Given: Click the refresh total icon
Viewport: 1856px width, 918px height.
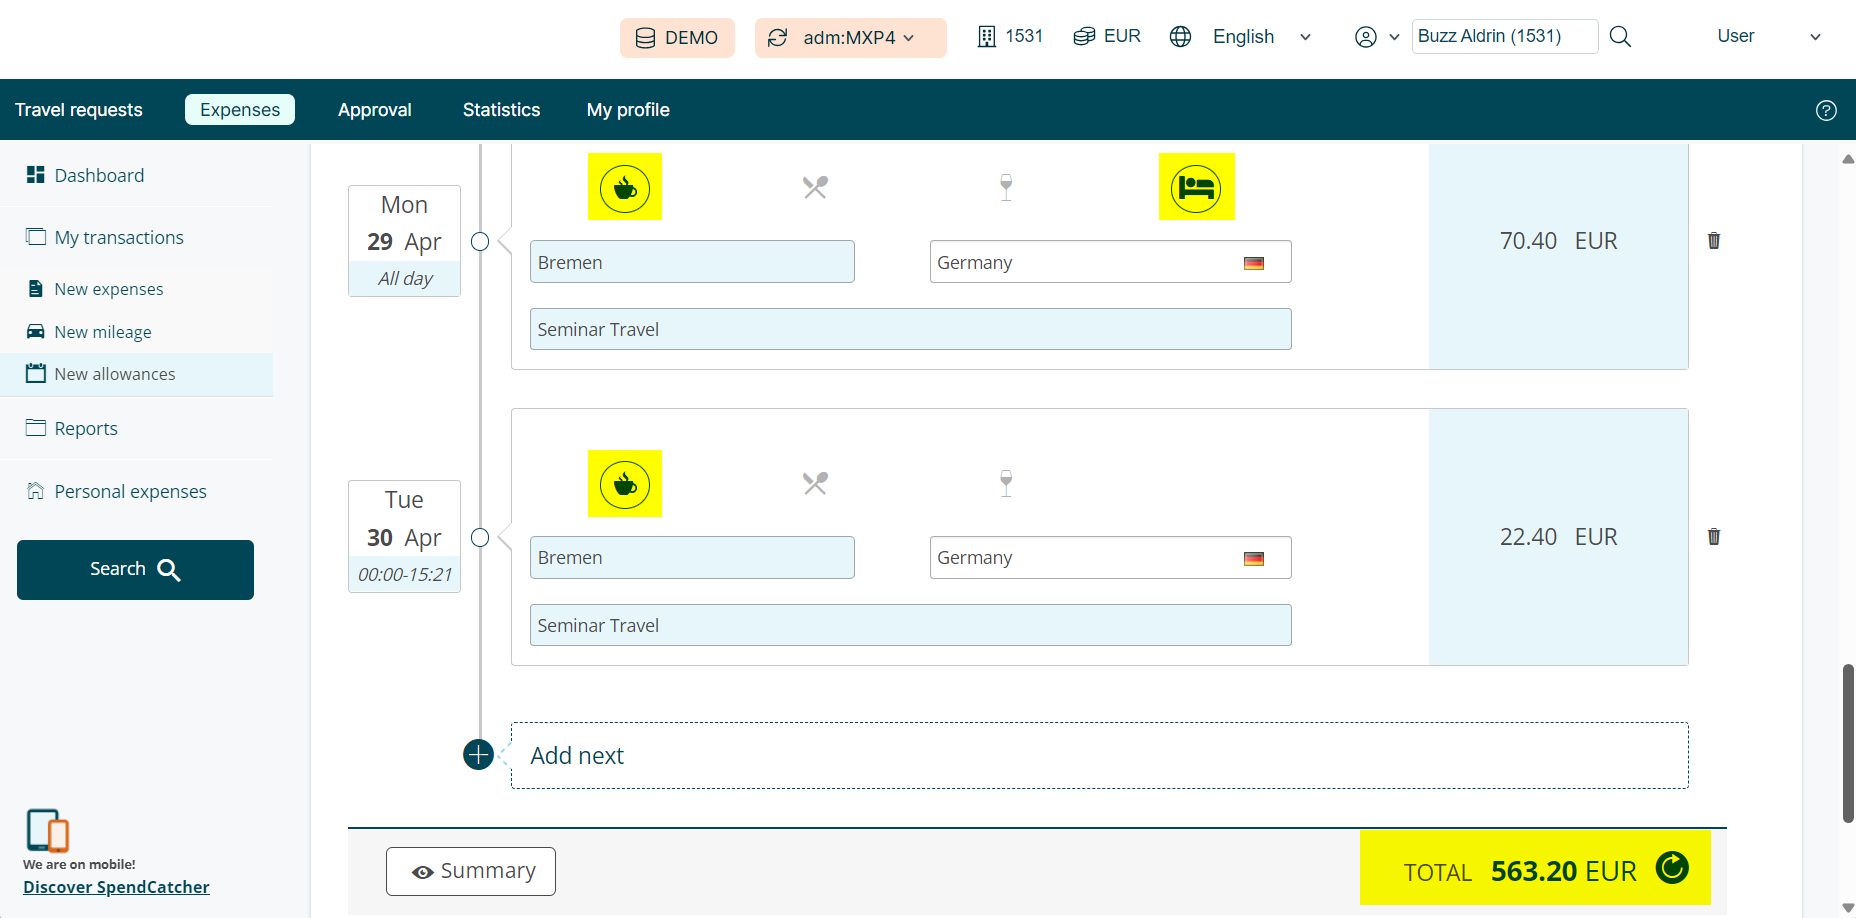Looking at the screenshot, I should [1671, 867].
